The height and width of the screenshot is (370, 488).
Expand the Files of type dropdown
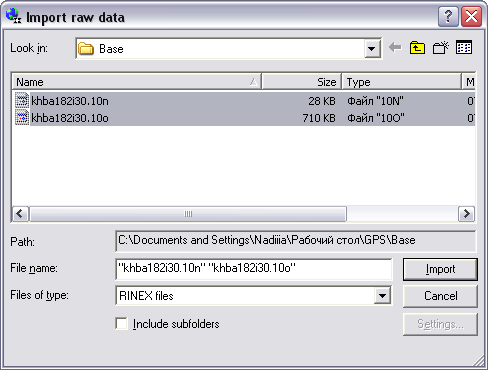pyautogui.click(x=382, y=295)
